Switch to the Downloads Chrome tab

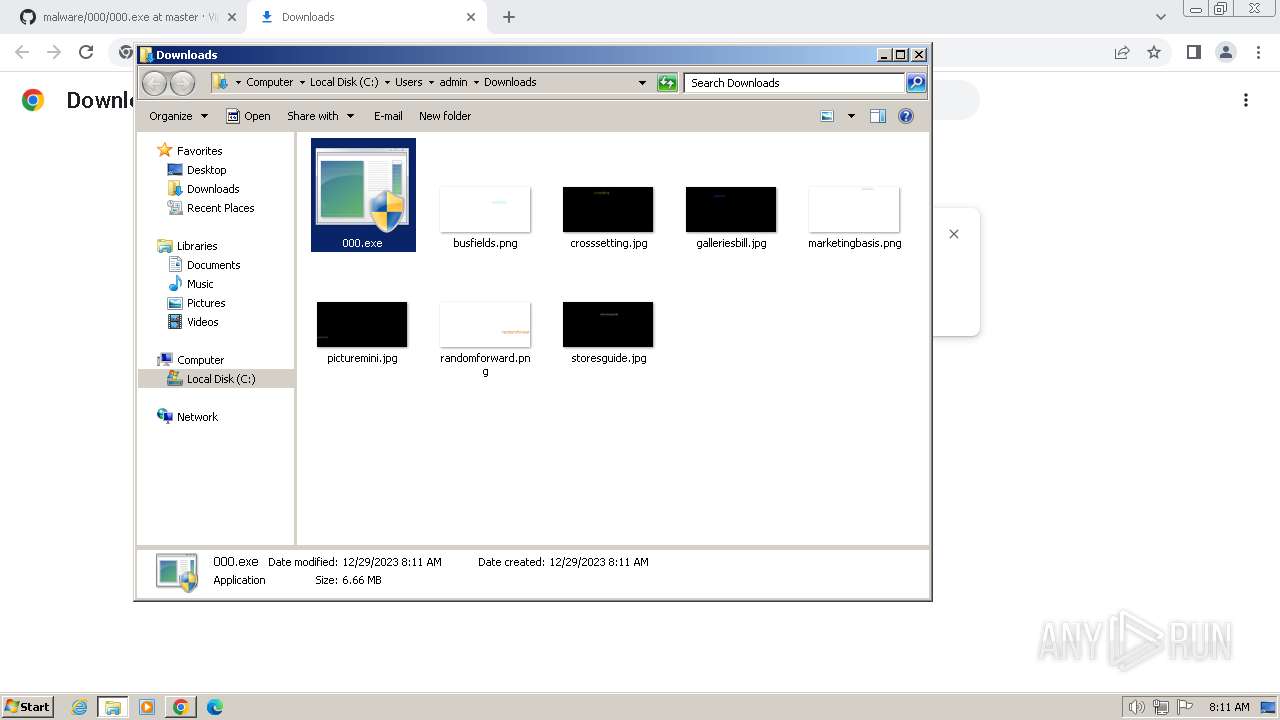(366, 17)
